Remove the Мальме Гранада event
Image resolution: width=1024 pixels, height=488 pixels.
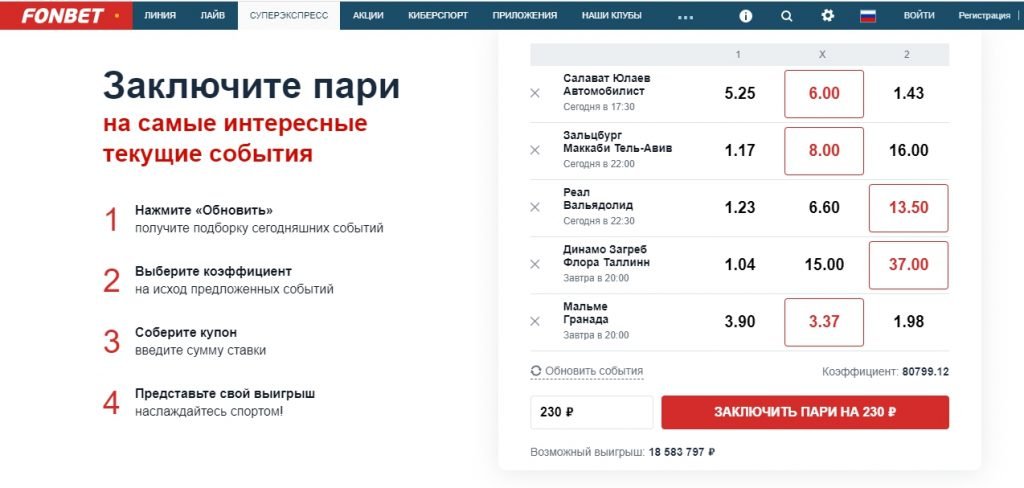click(x=534, y=321)
